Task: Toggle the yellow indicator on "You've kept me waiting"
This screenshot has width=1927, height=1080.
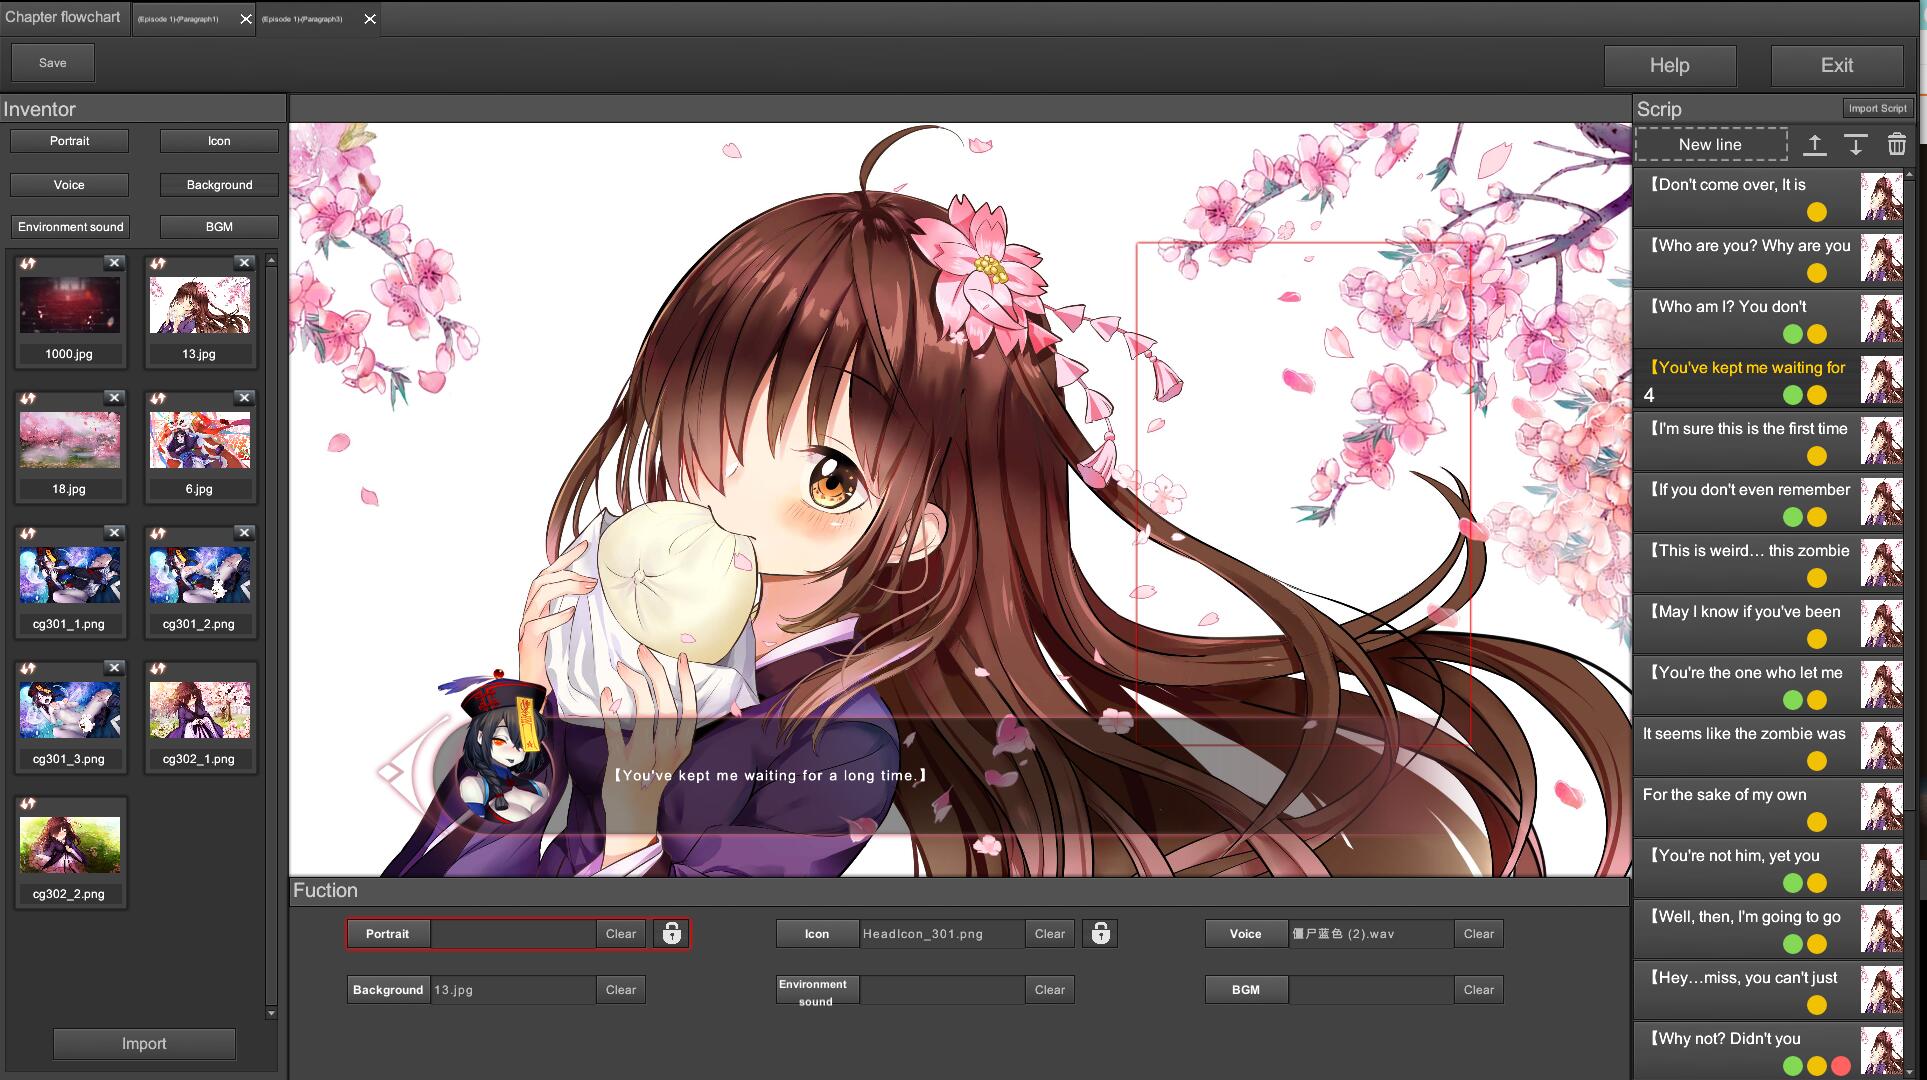Action: click(x=1815, y=395)
